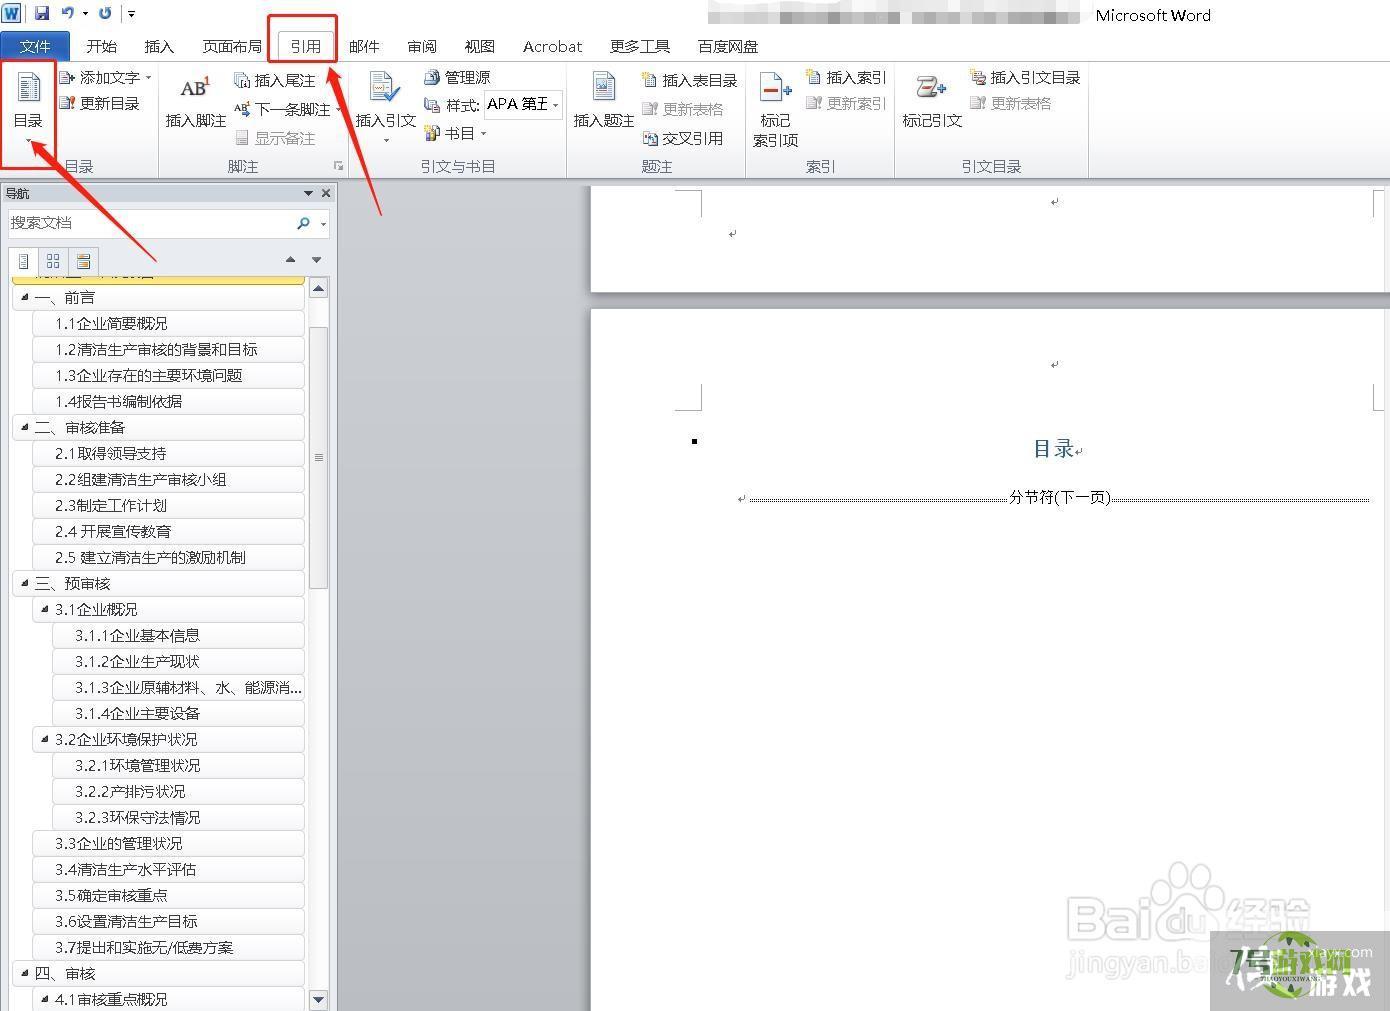The image size is (1390, 1011).
Task: Collapse the 三、预审核 heading
Action: point(25,583)
